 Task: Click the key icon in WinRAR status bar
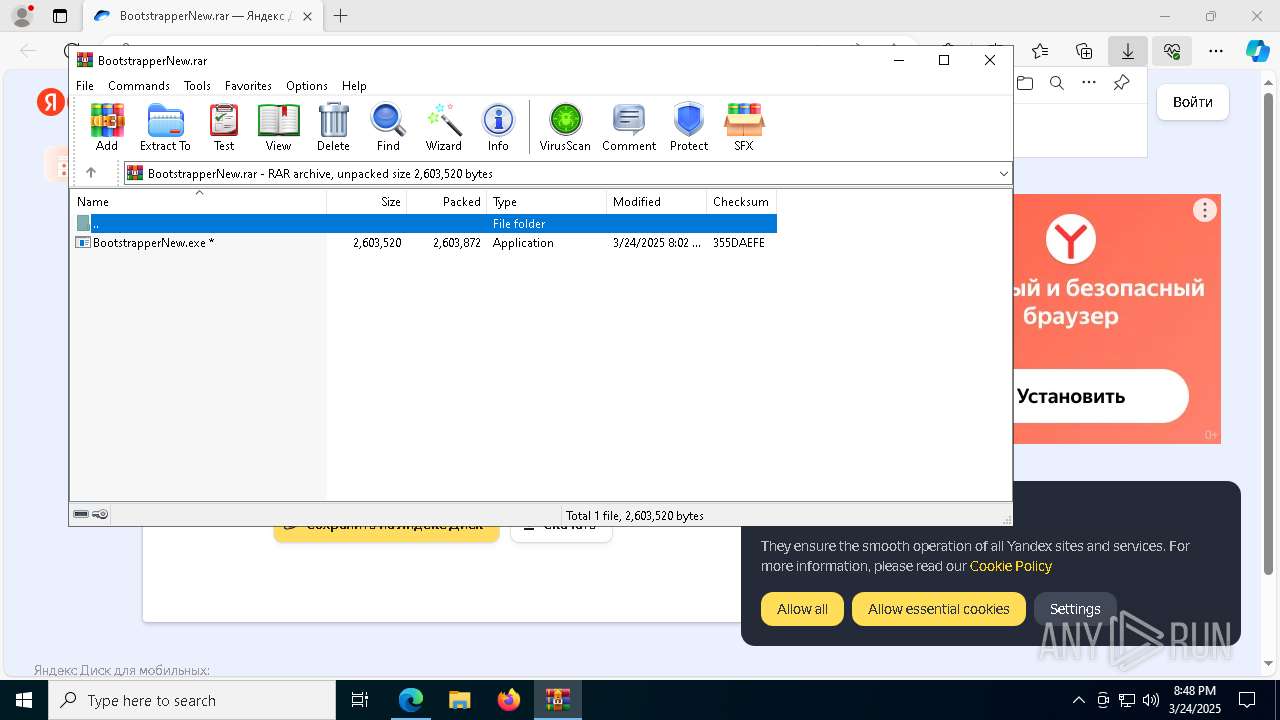100,514
